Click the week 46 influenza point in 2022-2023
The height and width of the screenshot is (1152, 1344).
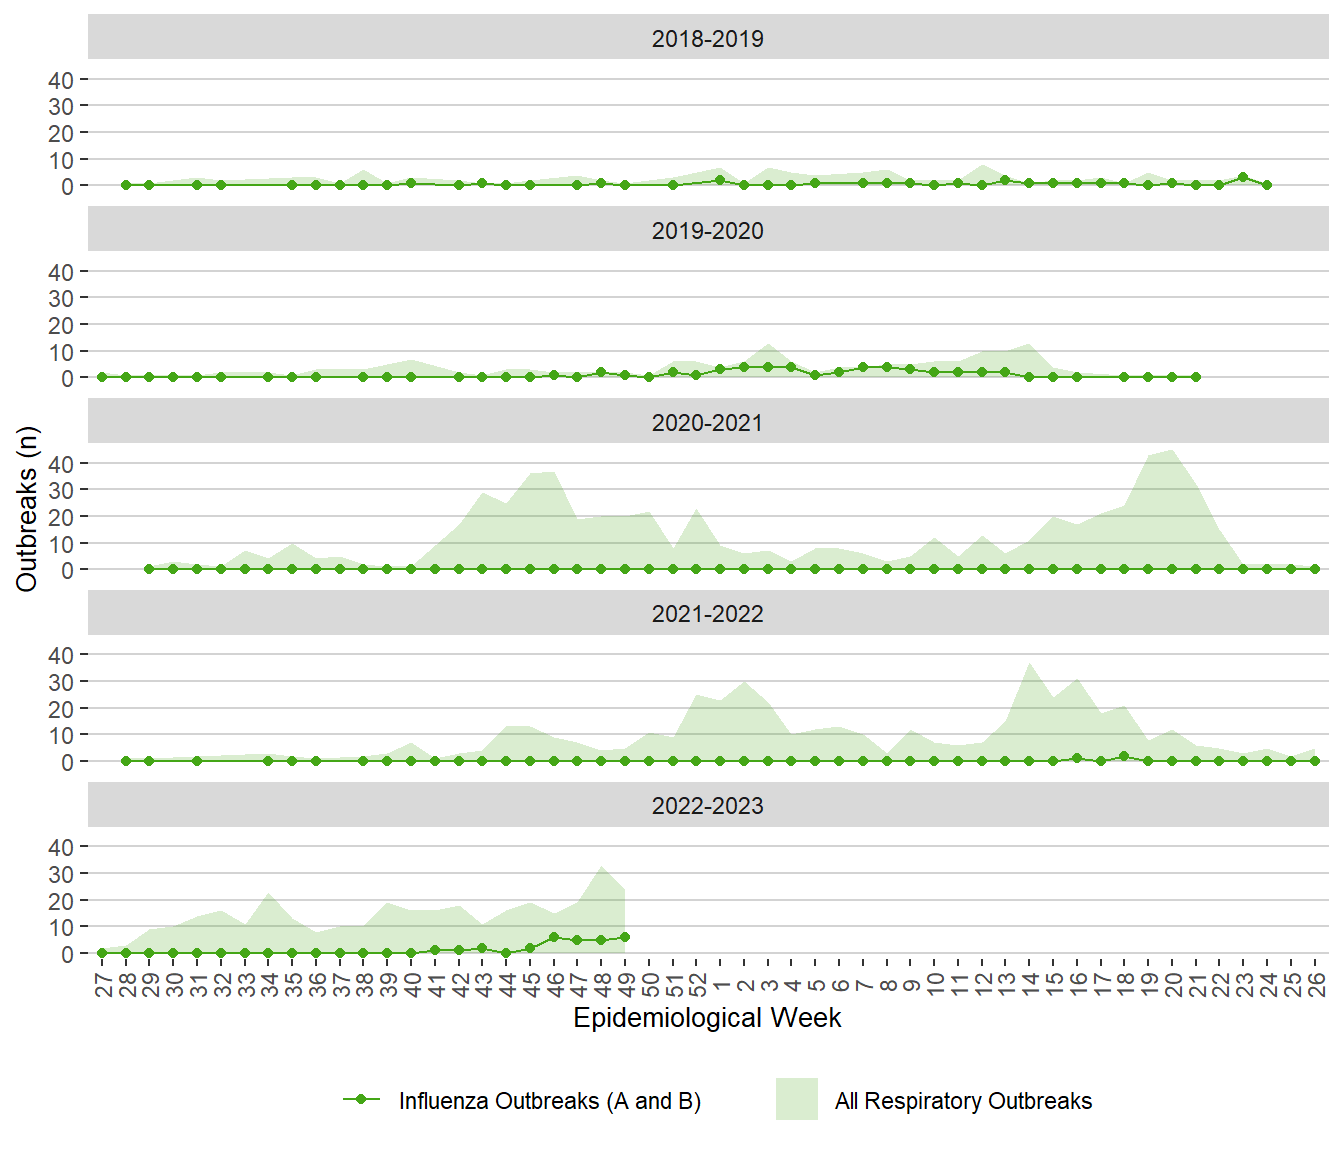(x=554, y=937)
